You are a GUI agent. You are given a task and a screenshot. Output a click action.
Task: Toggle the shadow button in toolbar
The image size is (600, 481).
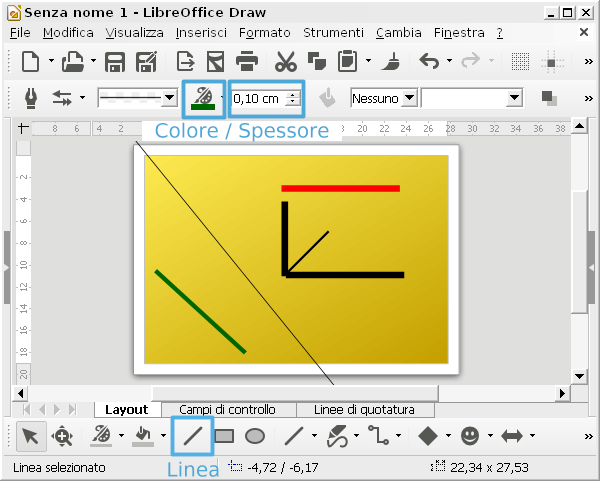pyautogui.click(x=548, y=98)
